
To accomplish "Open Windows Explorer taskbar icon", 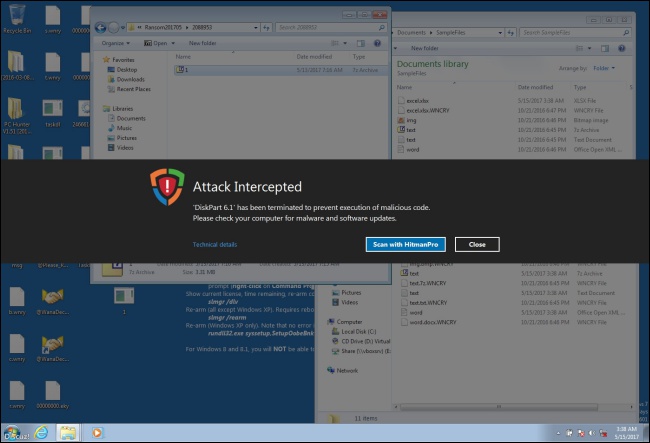I will [x=68, y=433].
